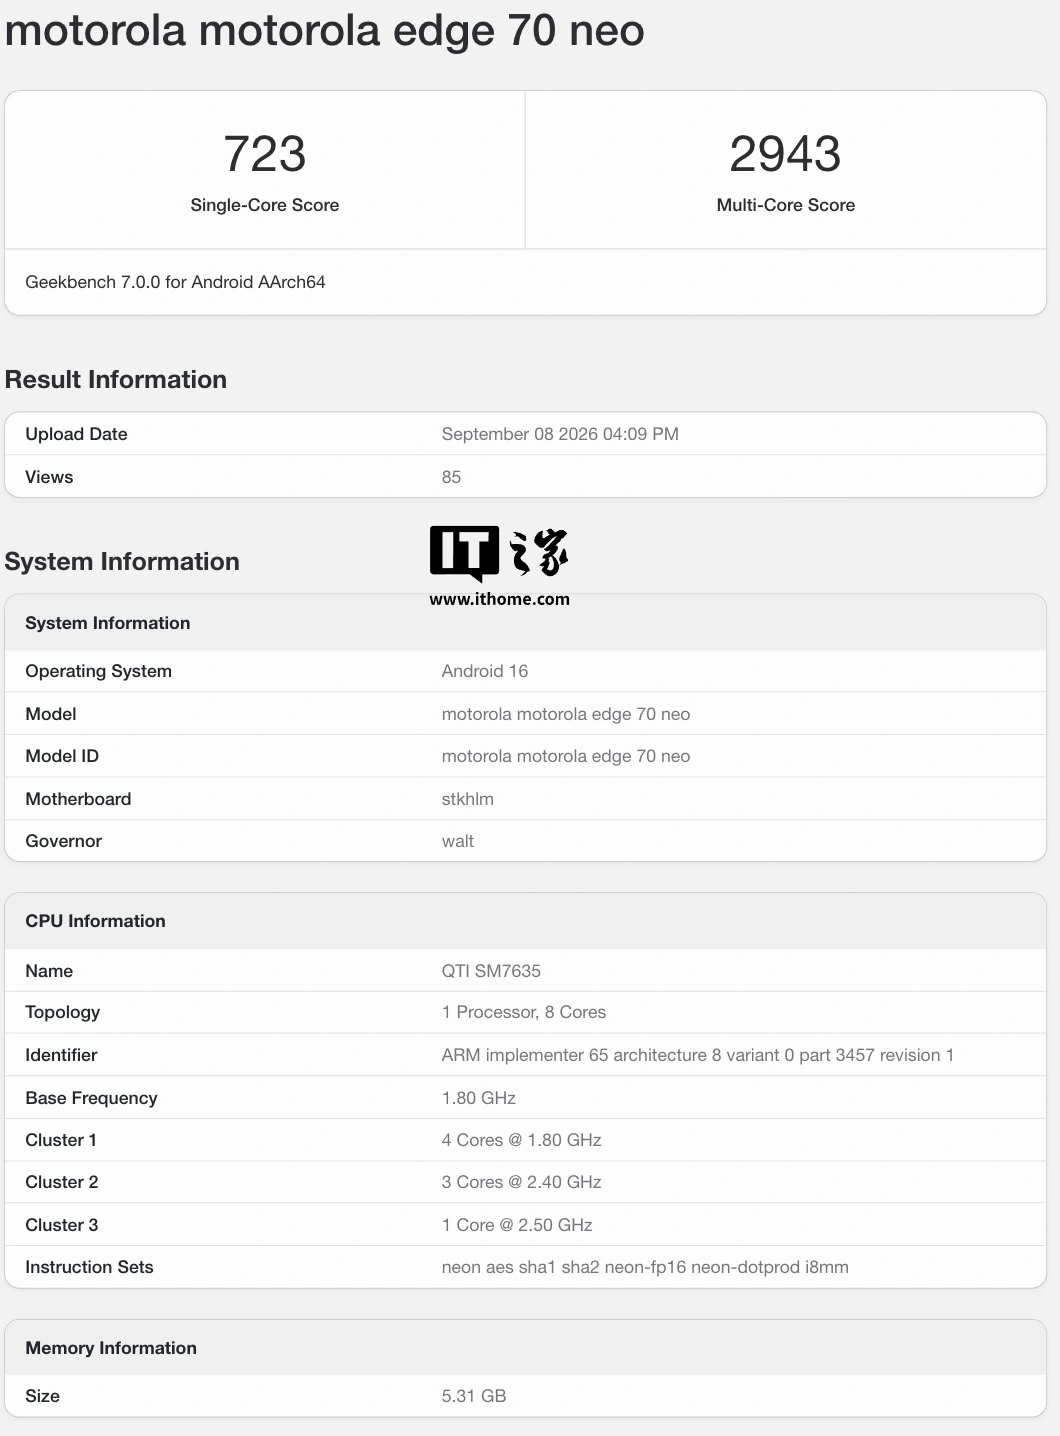Select the Motherboard value stkhlm

[x=468, y=799]
